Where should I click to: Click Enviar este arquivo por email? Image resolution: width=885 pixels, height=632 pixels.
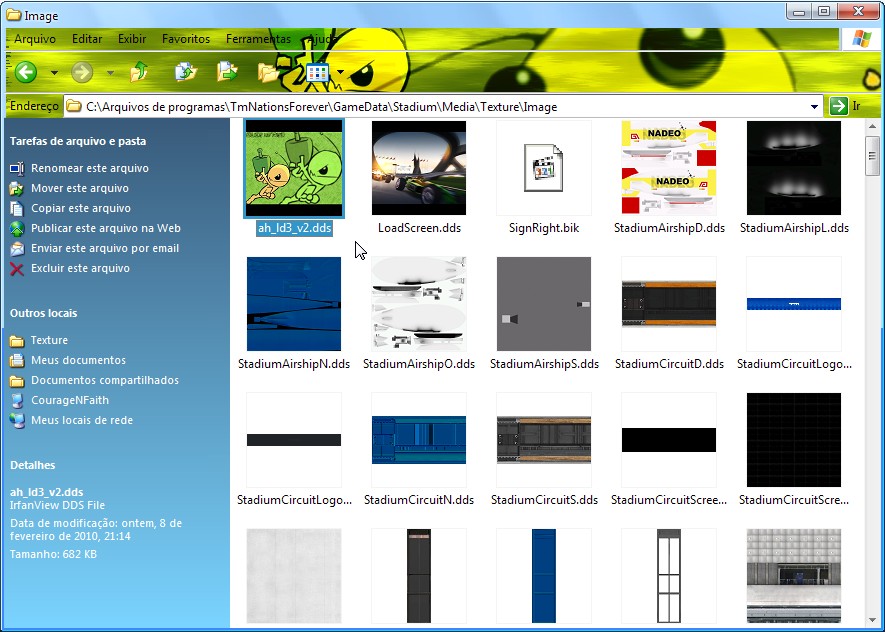105,248
